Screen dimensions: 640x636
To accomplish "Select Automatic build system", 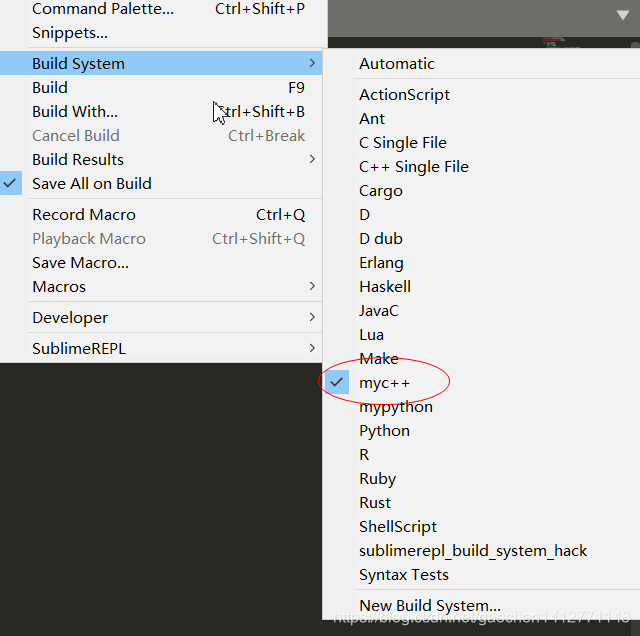I will pos(481,64).
